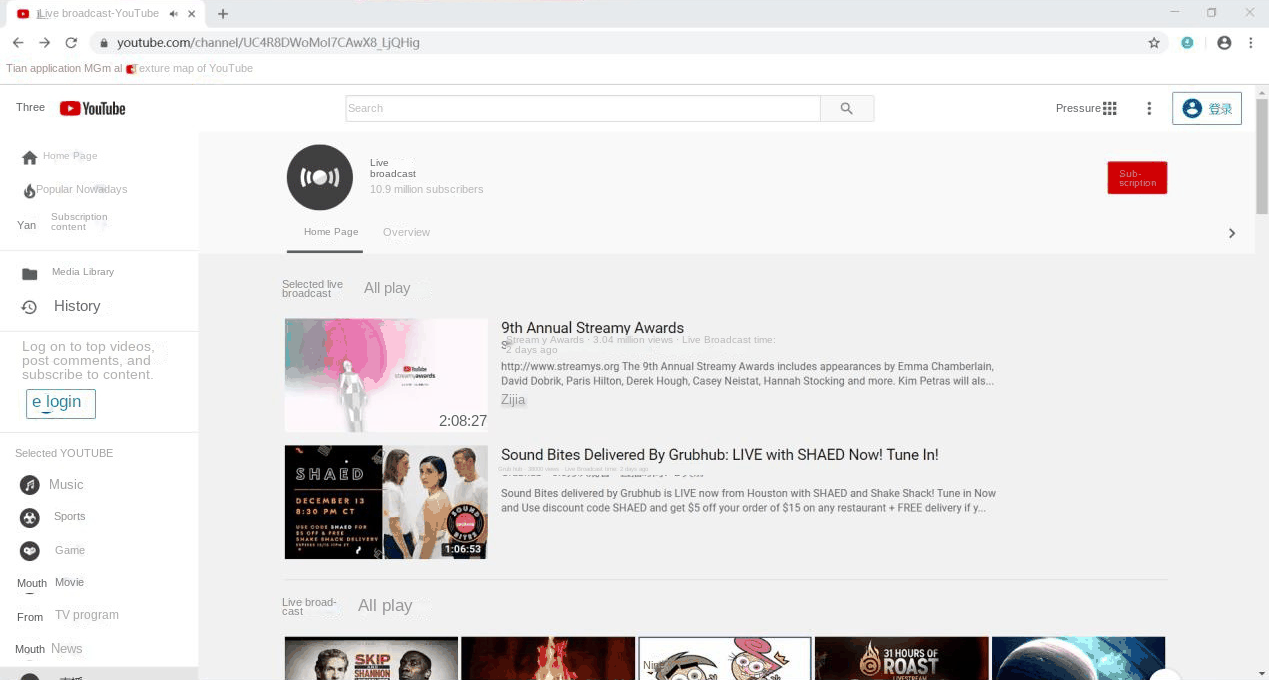Select the Game category
This screenshot has width=1269, height=680.
click(69, 550)
